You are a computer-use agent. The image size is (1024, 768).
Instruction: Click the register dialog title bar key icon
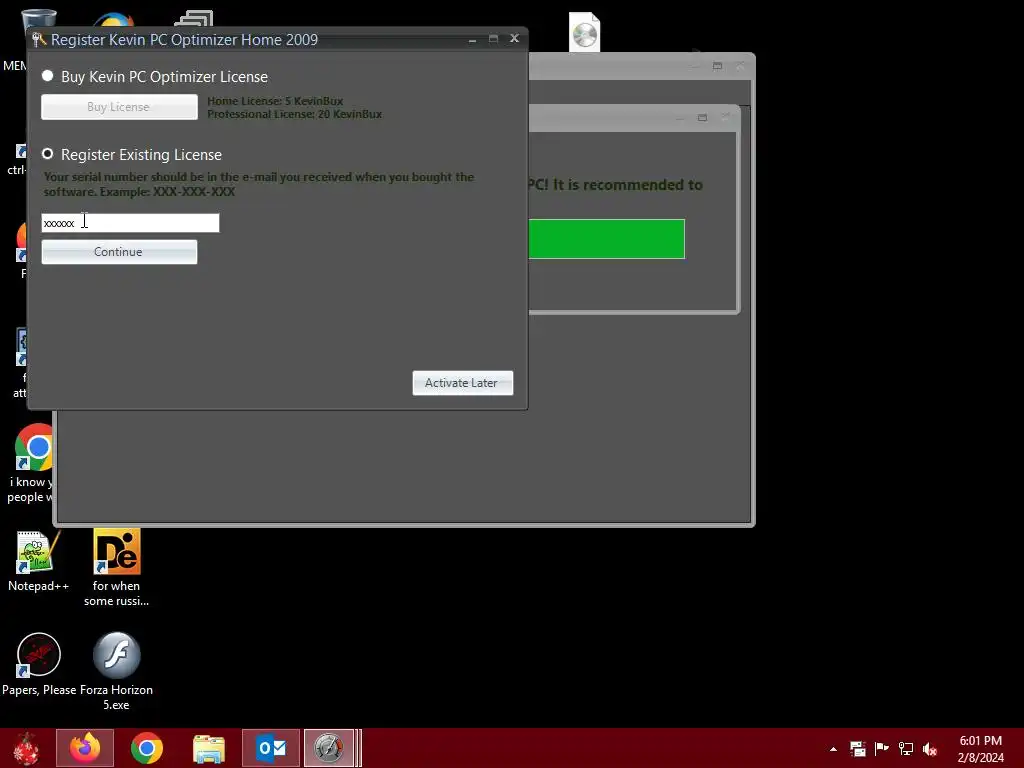(x=39, y=40)
